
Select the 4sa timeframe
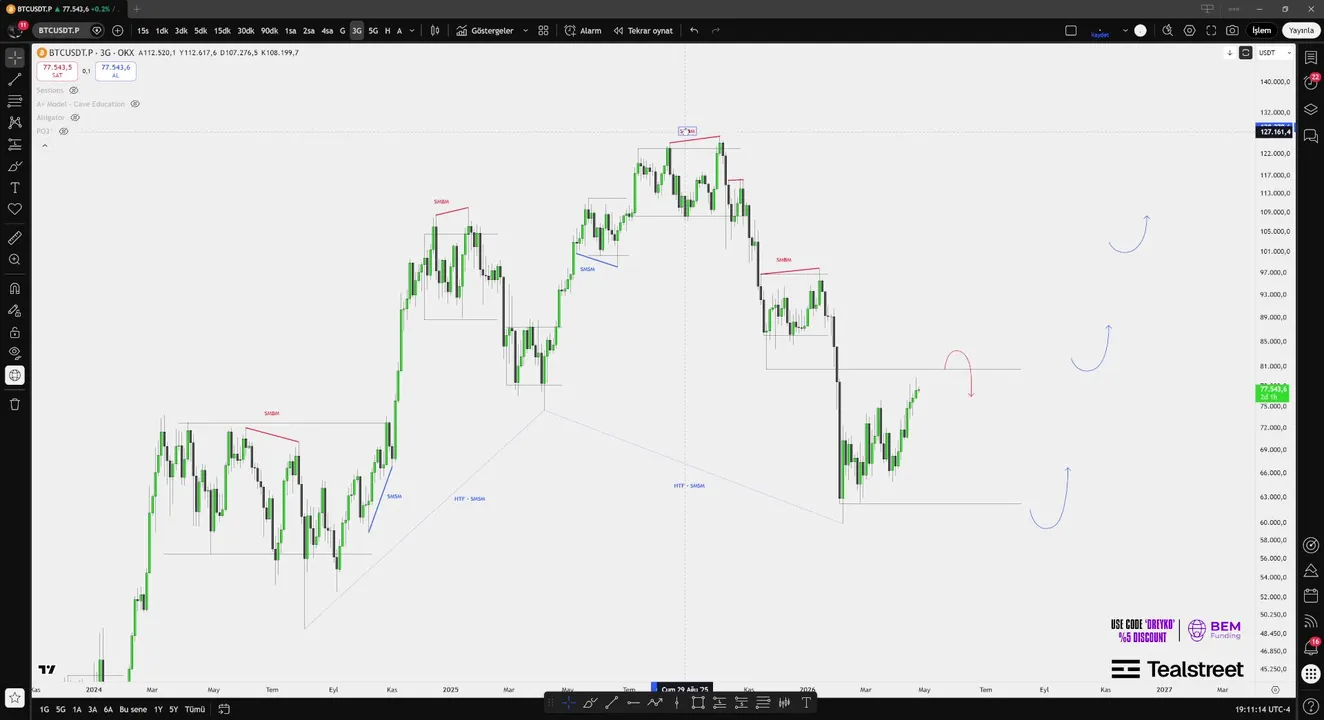327,30
